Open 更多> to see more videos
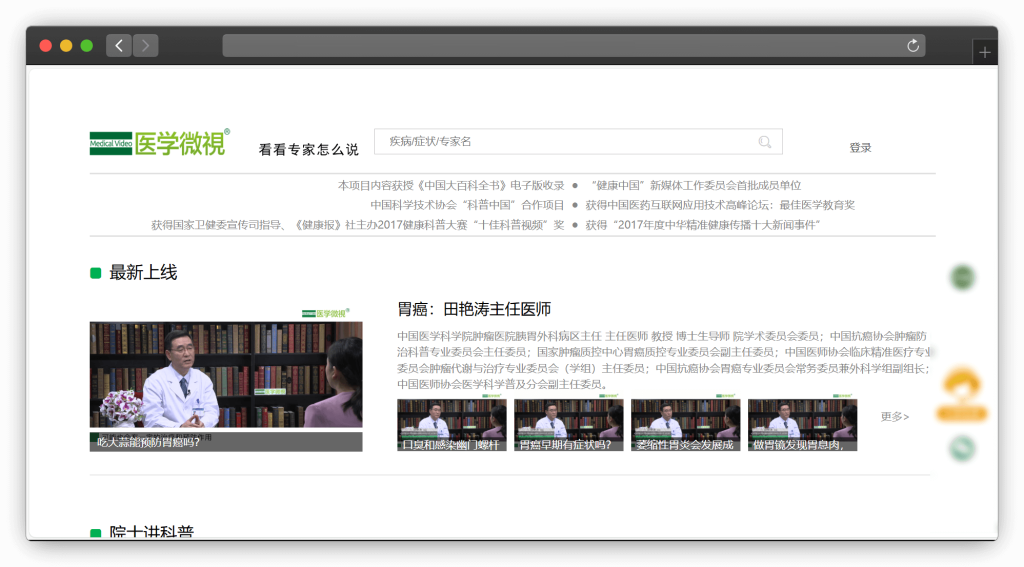Screen dimensions: 1024x567 point(894,417)
